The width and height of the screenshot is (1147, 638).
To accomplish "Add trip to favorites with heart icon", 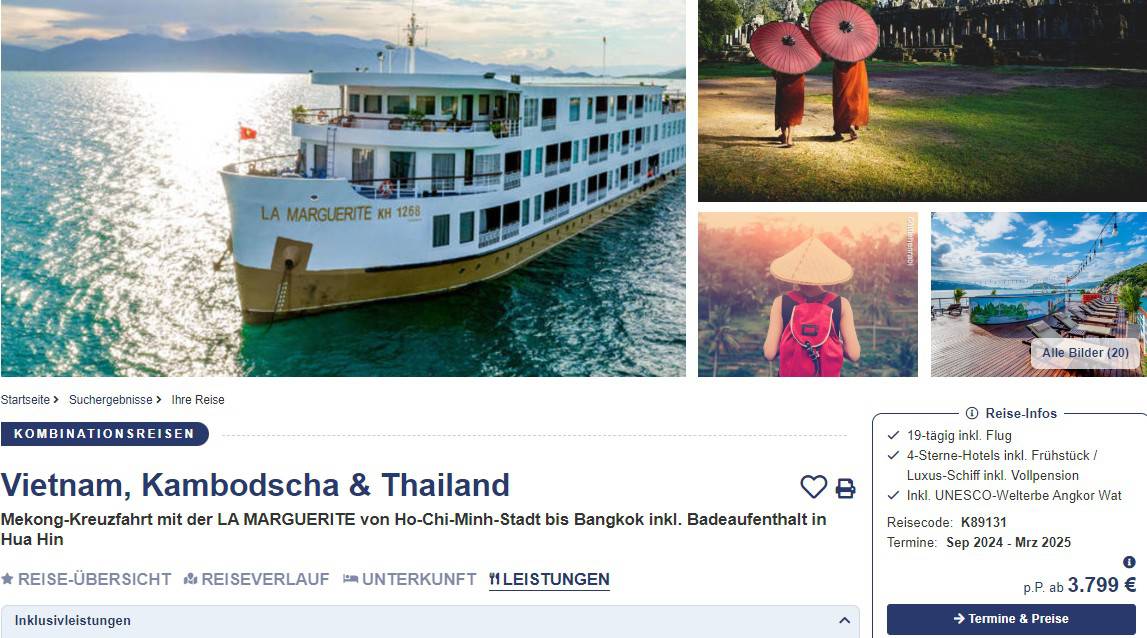I will click(x=813, y=487).
